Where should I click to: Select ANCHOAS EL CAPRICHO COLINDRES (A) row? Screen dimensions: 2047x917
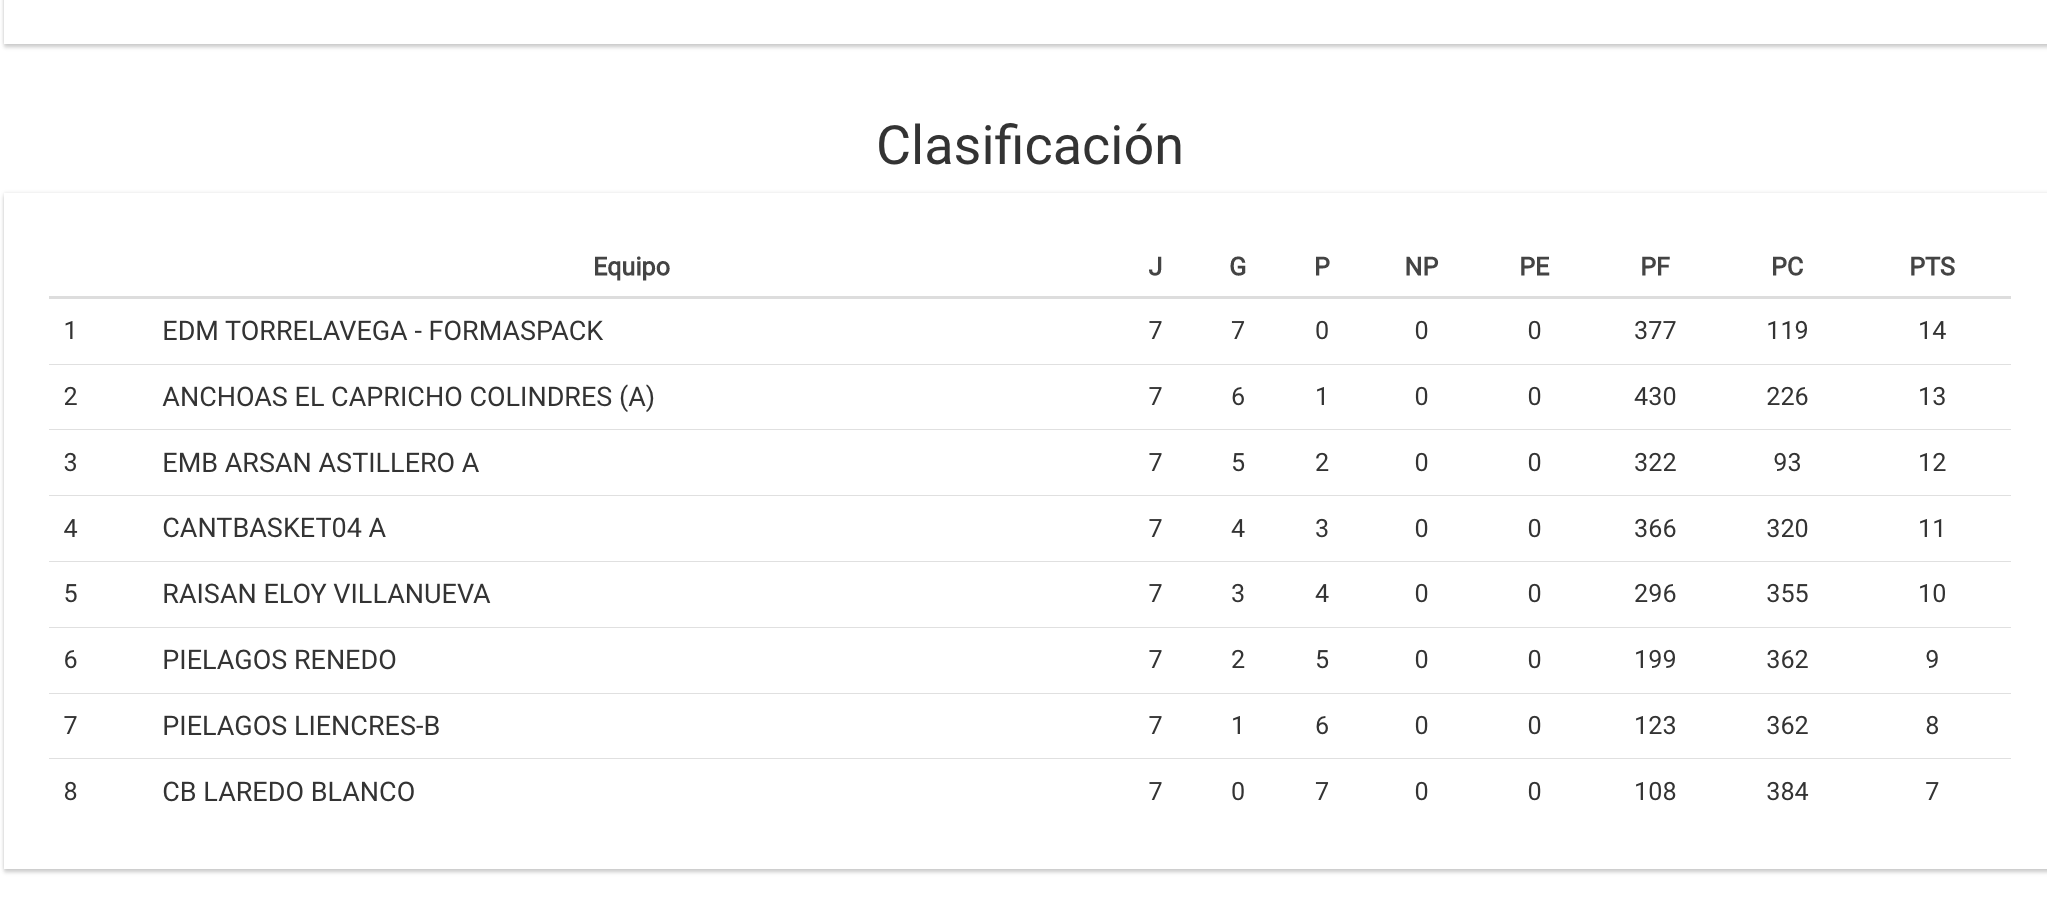point(408,397)
